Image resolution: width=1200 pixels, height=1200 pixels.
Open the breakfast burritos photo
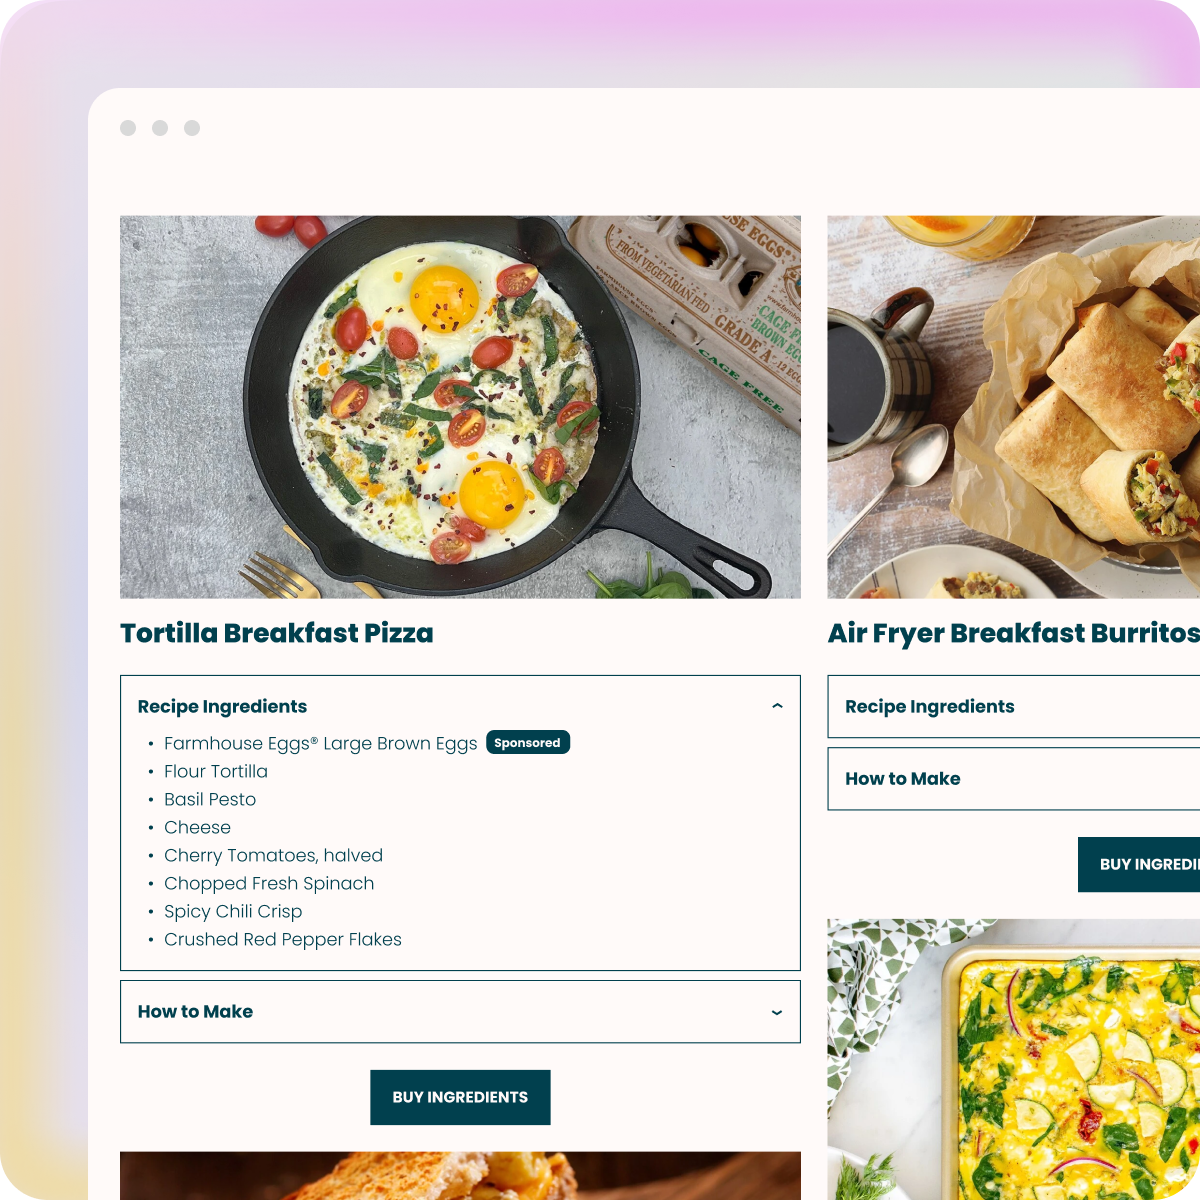(x=1014, y=407)
